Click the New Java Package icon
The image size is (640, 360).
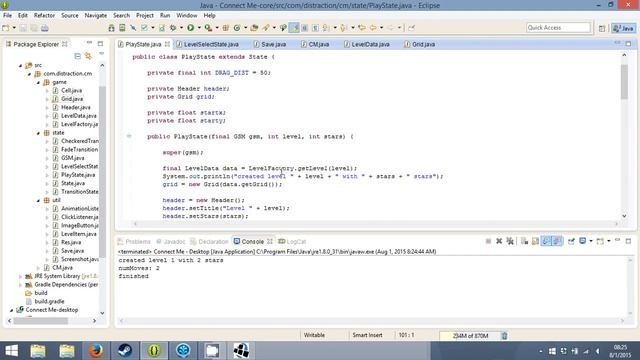226,28
